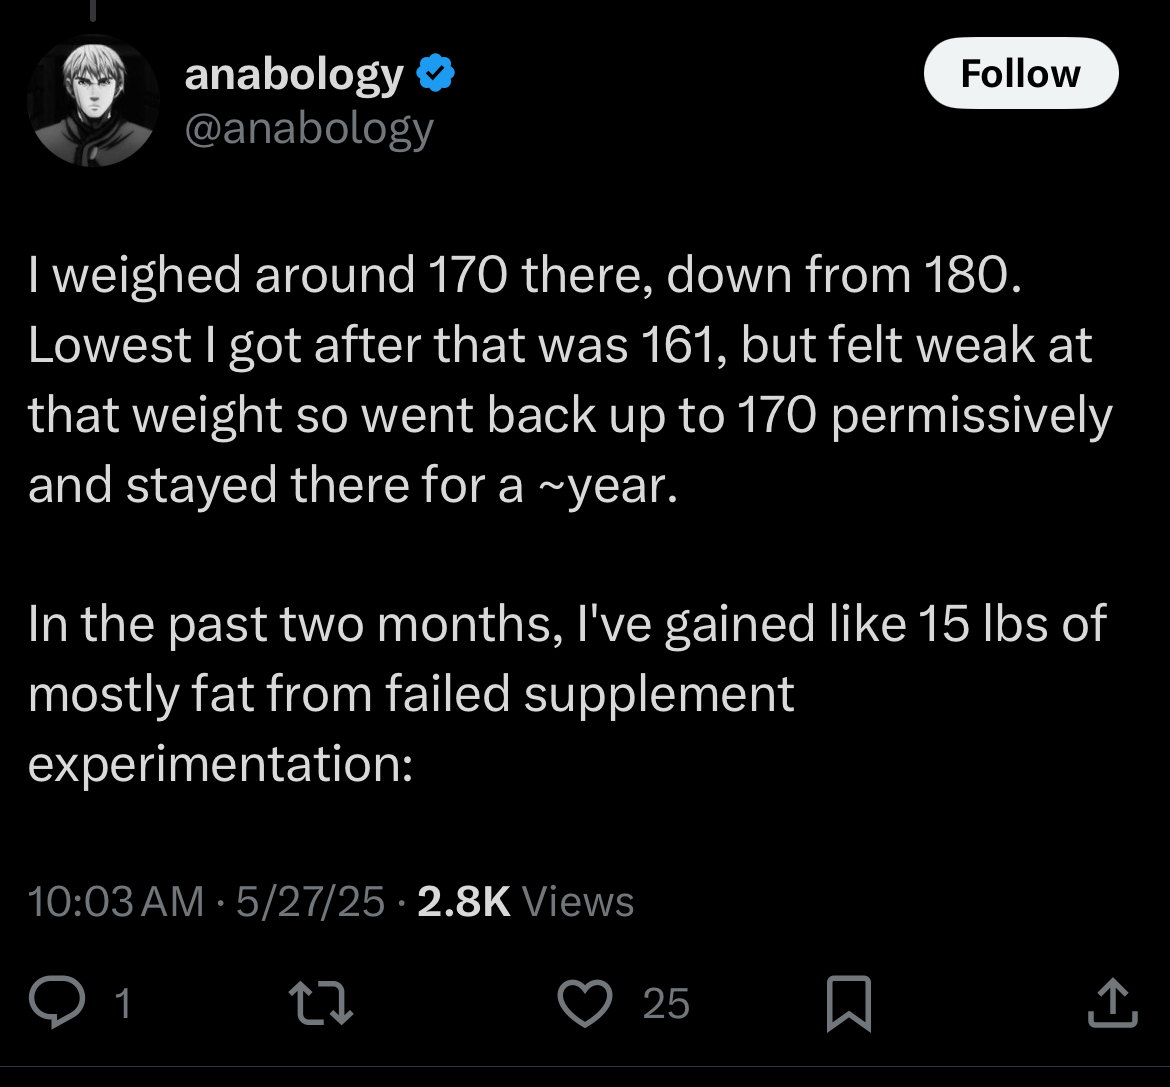Click the blue verified badge next to anabology
Image resolution: width=1170 pixels, height=1087 pixels.
(435, 73)
